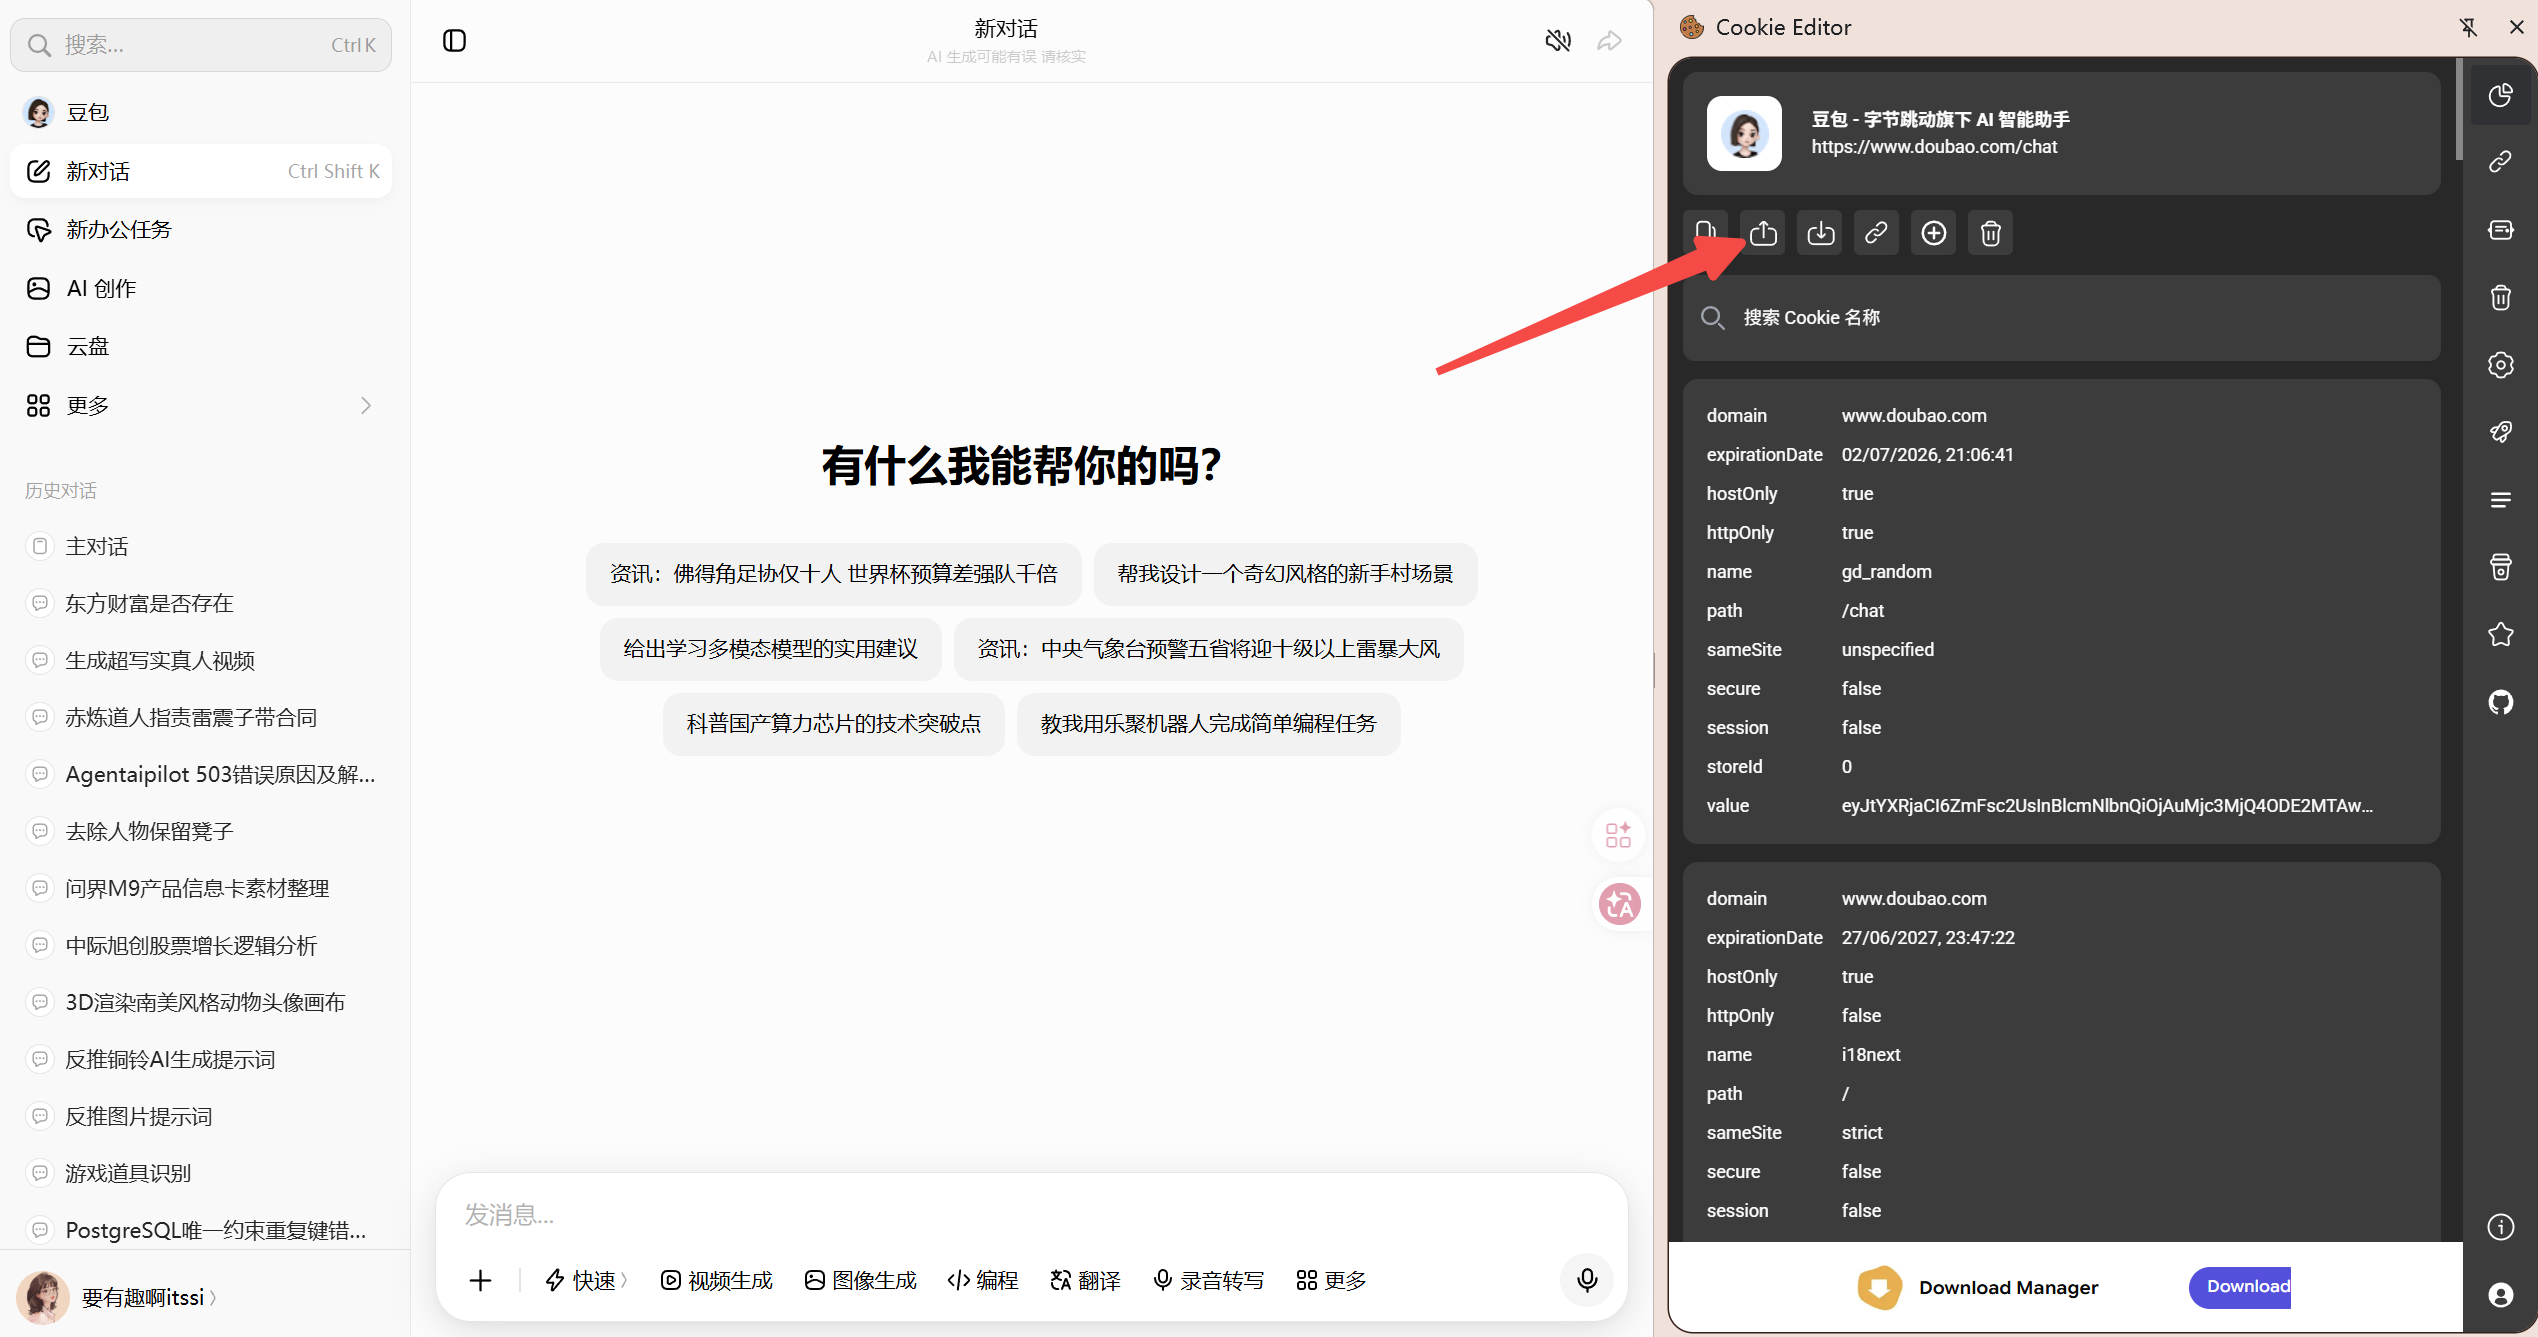
Task: Expand the 更多 item in left sidebar
Action: click(201, 405)
